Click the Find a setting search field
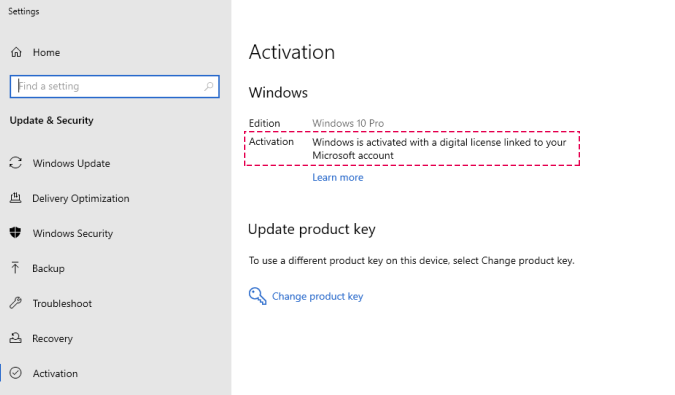Viewport: 675px width, 395px height. pyautogui.click(x=115, y=86)
